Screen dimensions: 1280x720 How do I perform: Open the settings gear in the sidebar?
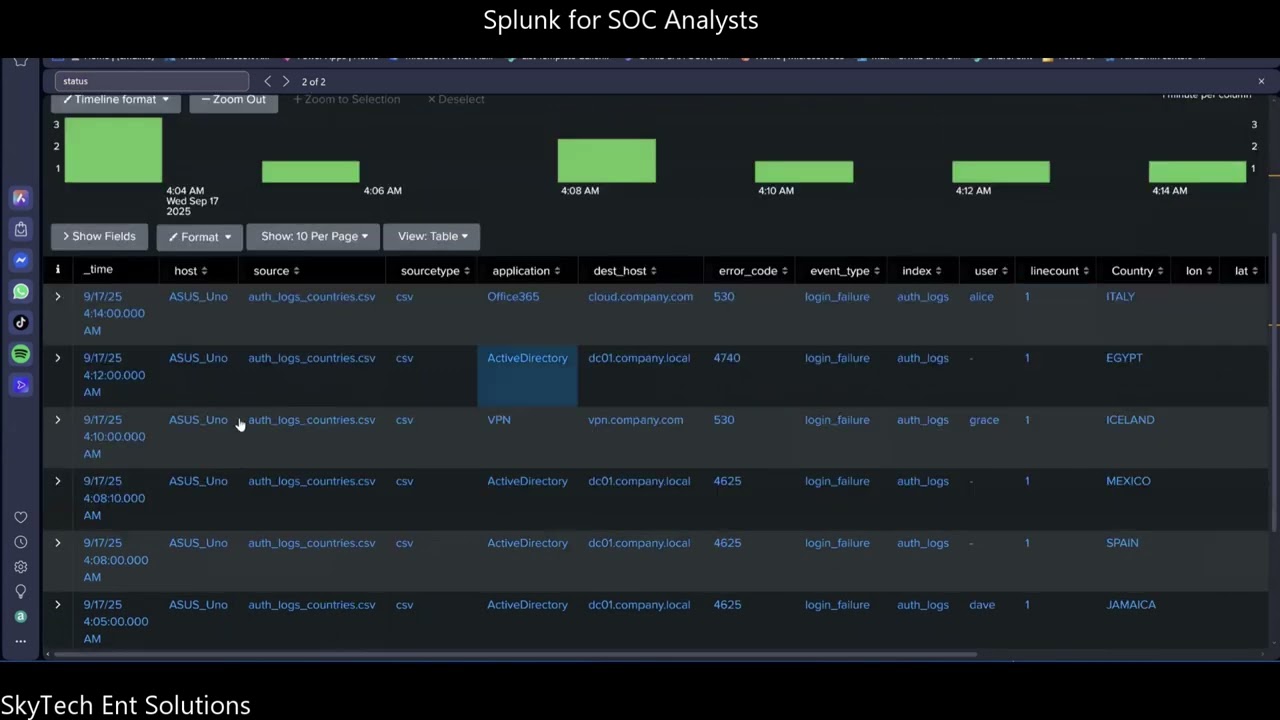pyautogui.click(x=20, y=567)
